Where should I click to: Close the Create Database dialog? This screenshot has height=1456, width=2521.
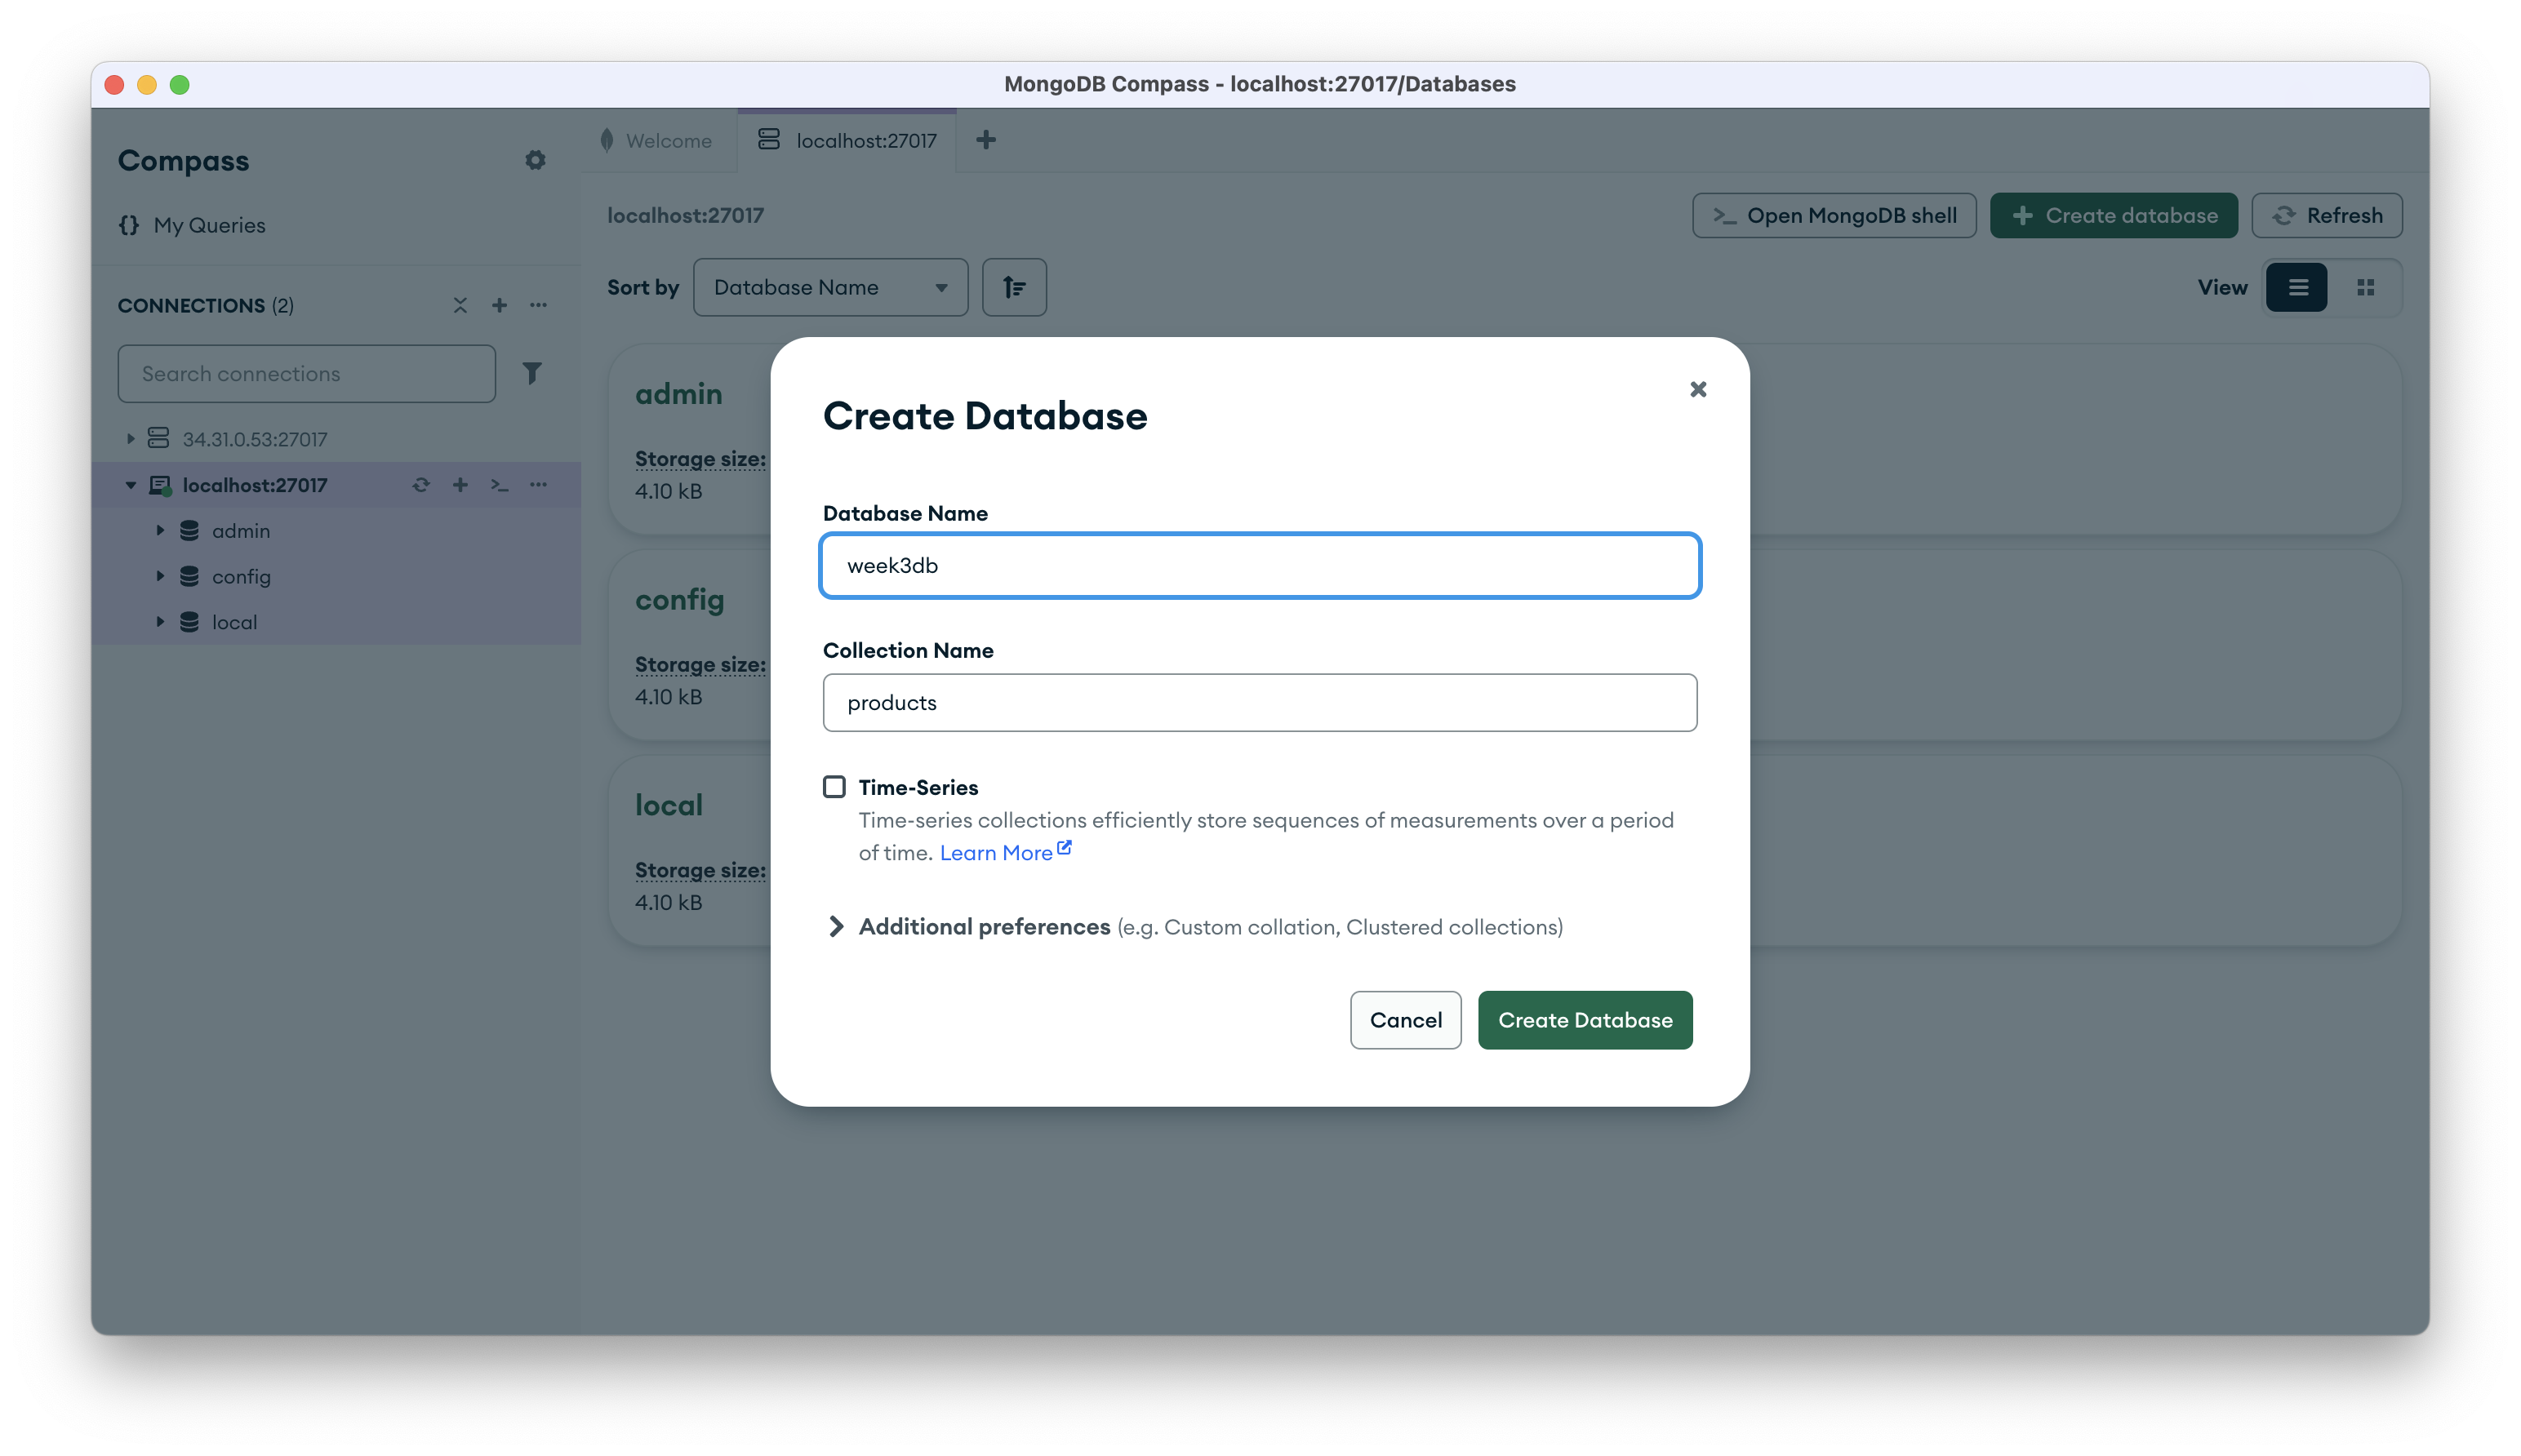(1697, 389)
